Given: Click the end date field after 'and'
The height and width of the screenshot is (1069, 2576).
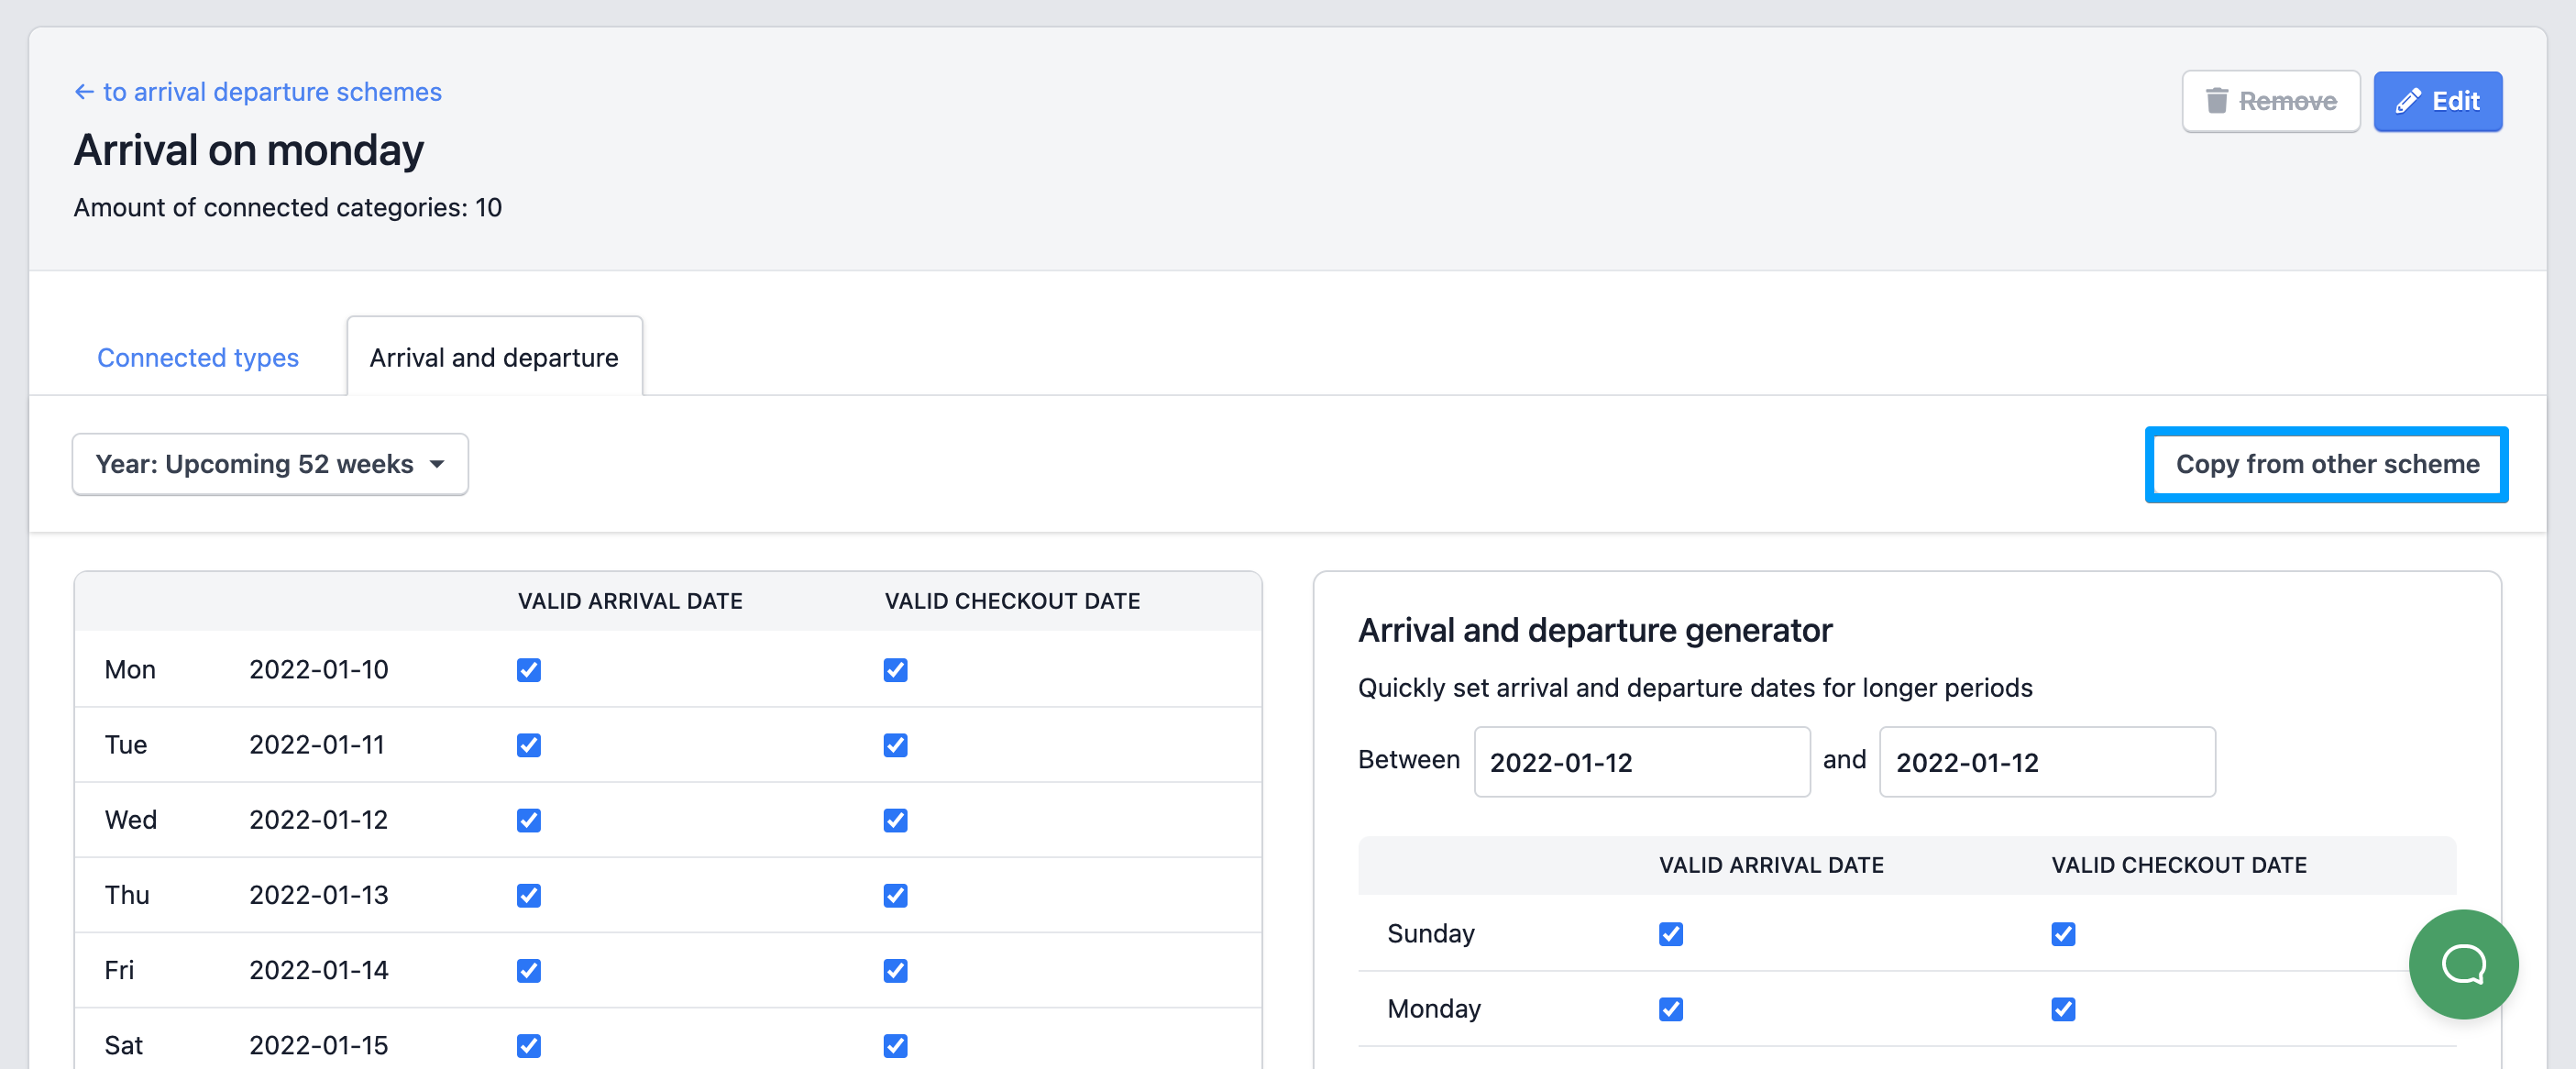Looking at the screenshot, I should (2047, 762).
